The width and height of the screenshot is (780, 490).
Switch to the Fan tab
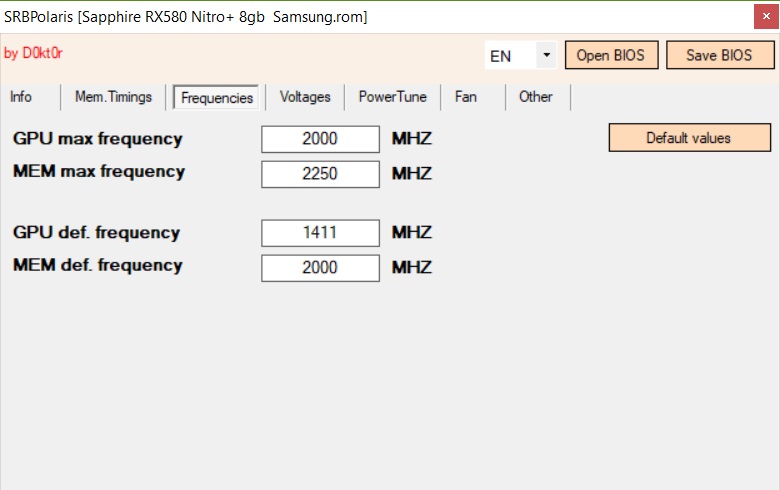pos(466,97)
